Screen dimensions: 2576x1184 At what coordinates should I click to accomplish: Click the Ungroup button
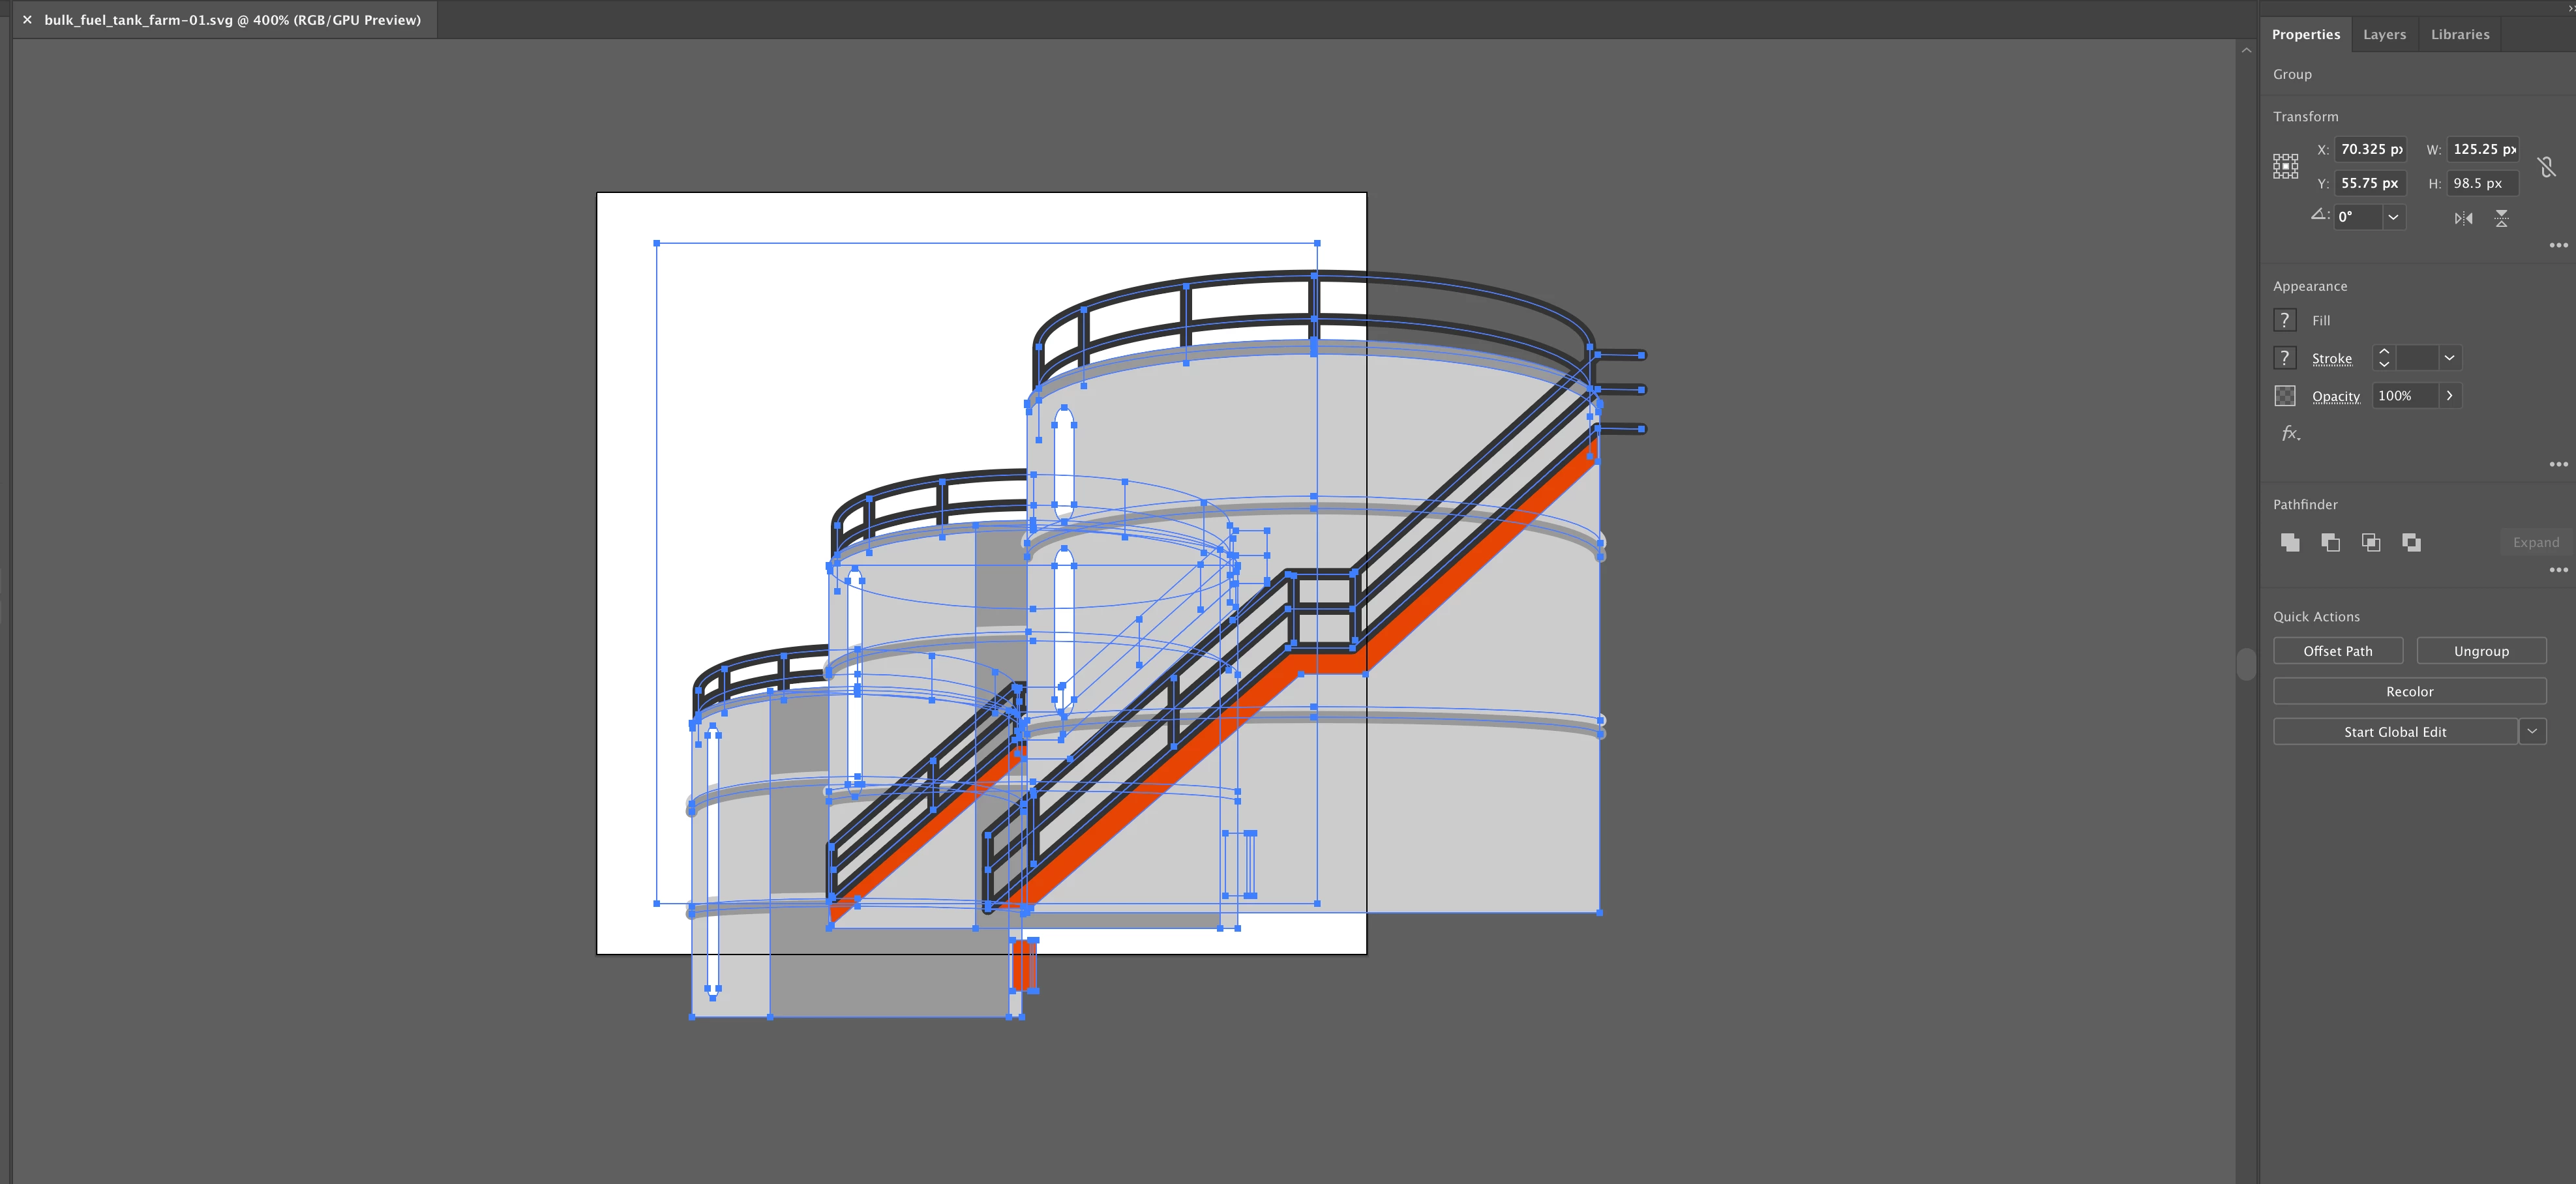2481,651
